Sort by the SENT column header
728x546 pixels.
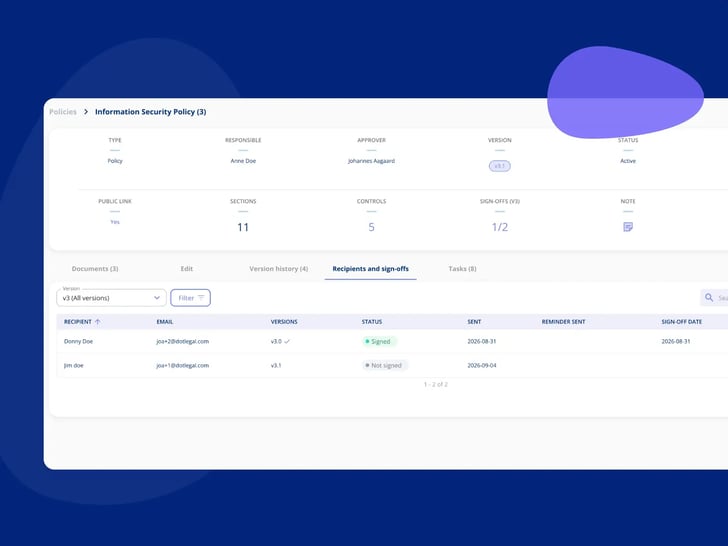click(474, 322)
